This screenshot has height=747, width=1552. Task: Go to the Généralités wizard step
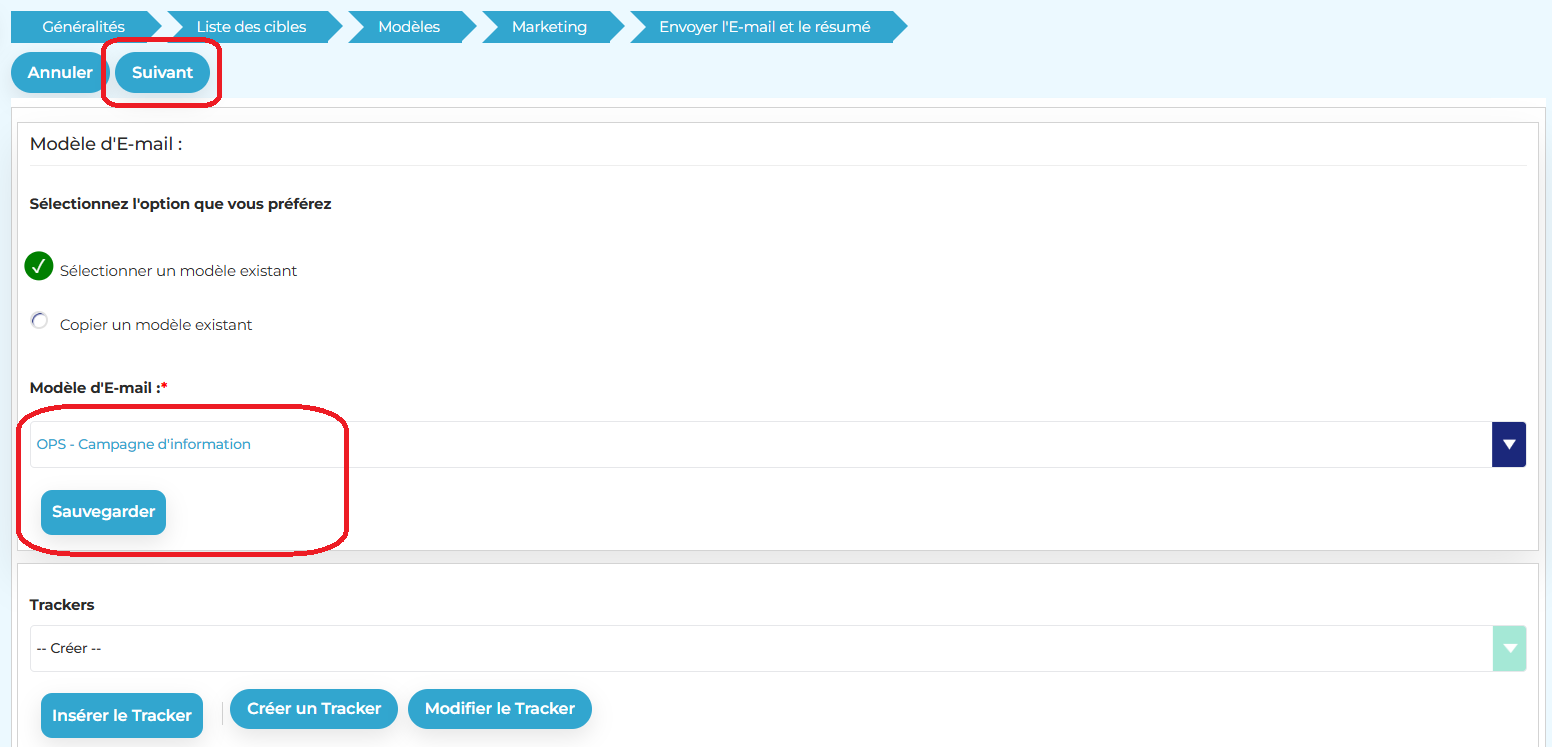(x=83, y=27)
